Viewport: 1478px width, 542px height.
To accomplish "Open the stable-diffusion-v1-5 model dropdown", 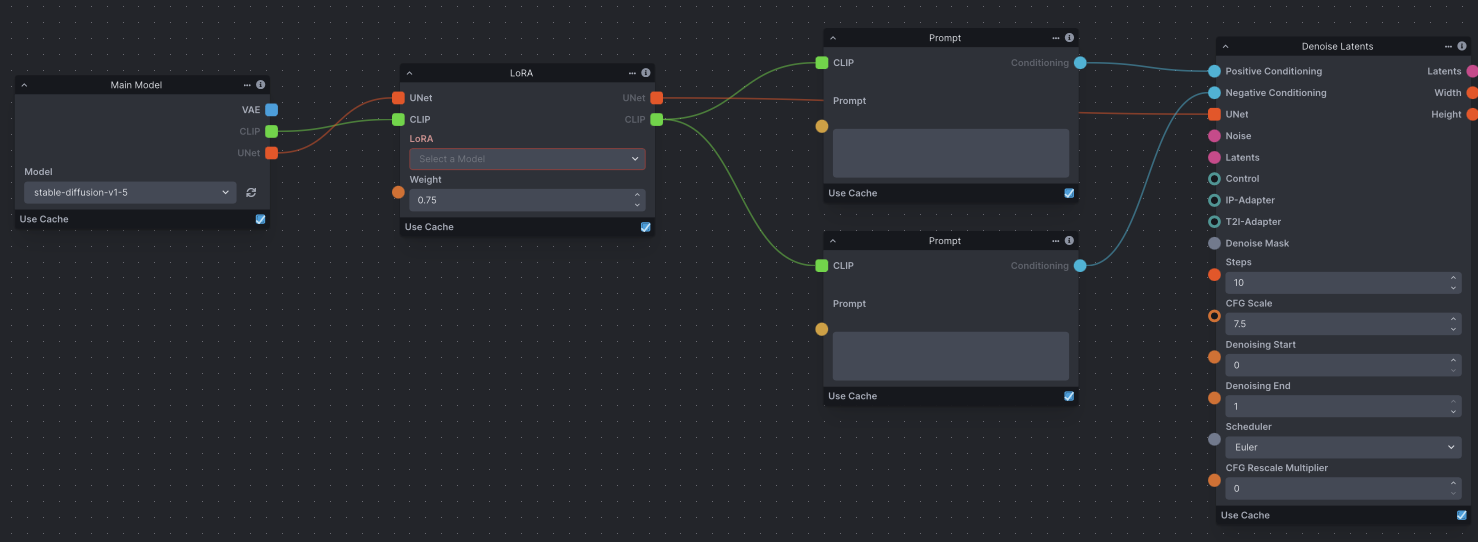I will click(130, 192).
